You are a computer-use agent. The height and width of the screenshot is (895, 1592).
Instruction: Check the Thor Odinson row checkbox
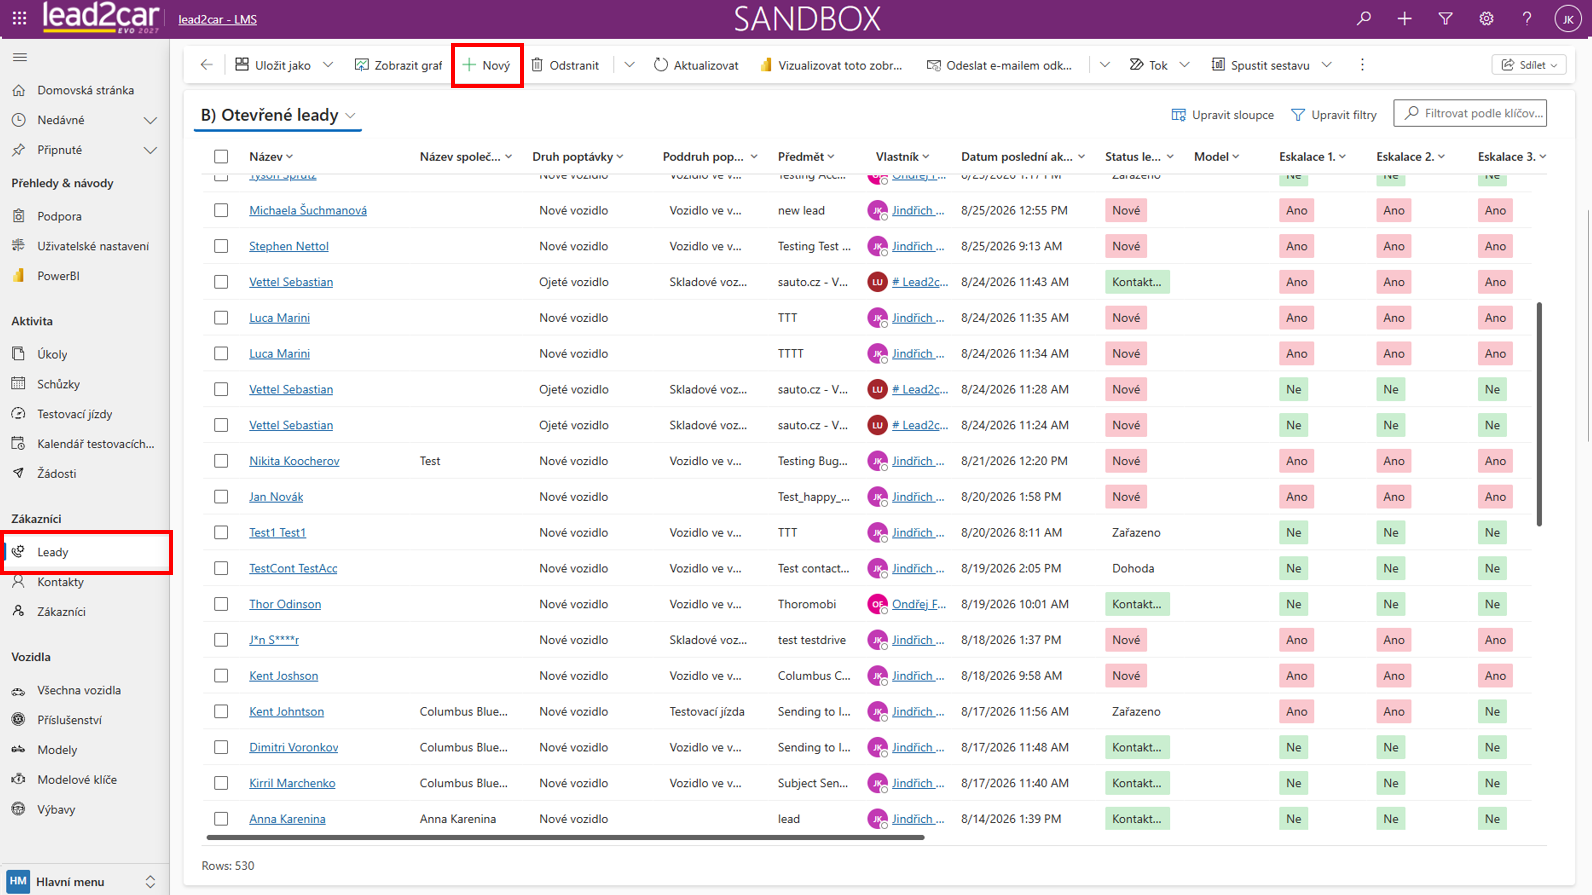click(221, 604)
